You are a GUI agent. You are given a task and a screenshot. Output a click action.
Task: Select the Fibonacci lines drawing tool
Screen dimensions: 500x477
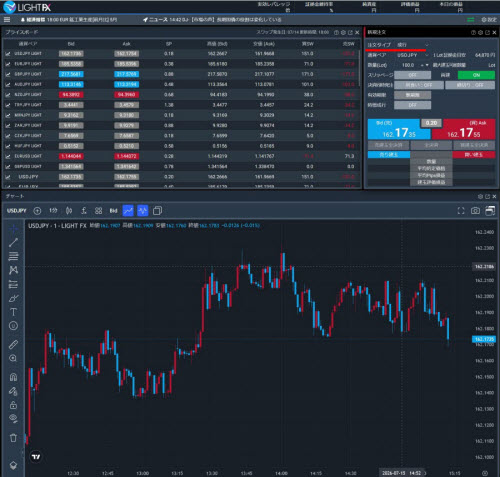(13, 256)
